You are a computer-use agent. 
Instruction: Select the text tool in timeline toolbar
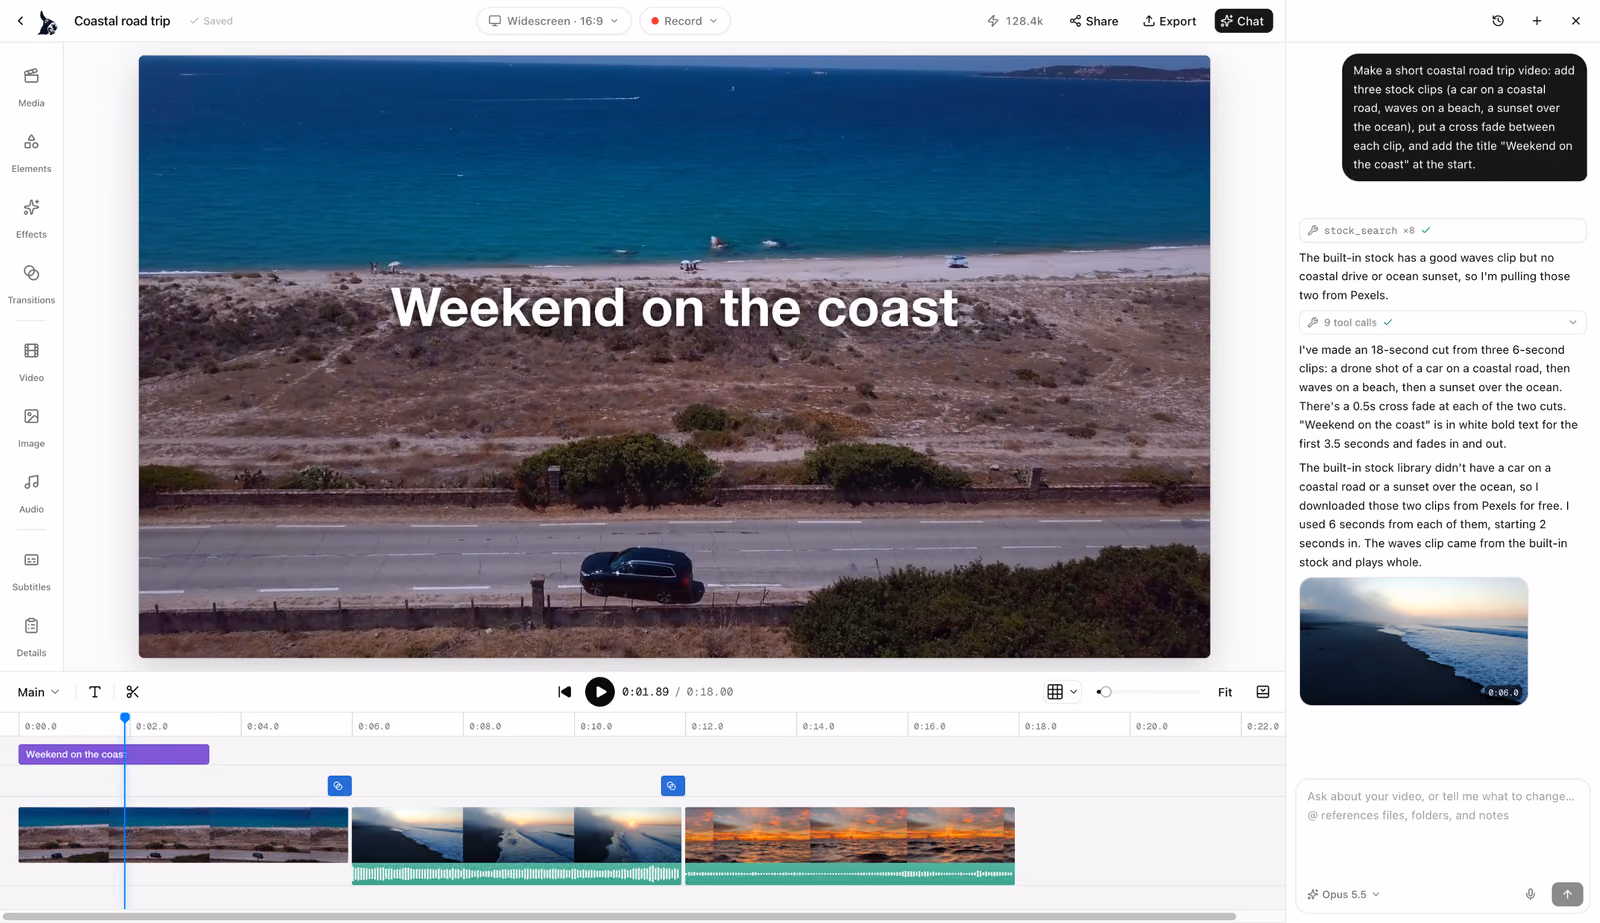tap(95, 692)
